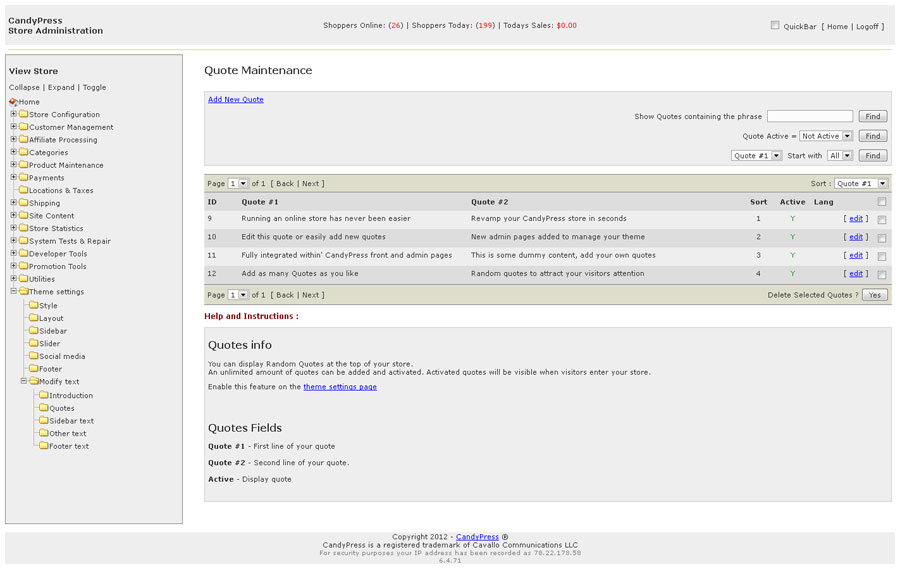Click the Categories folder icon
Screen dimensions: 900x569
click(x=24, y=152)
